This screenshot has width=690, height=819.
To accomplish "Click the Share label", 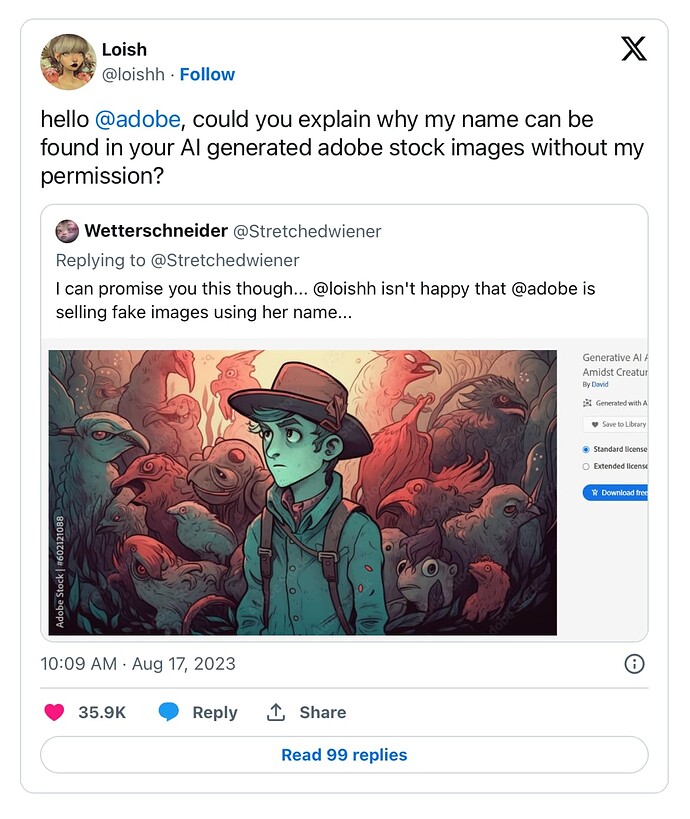I will click(323, 712).
